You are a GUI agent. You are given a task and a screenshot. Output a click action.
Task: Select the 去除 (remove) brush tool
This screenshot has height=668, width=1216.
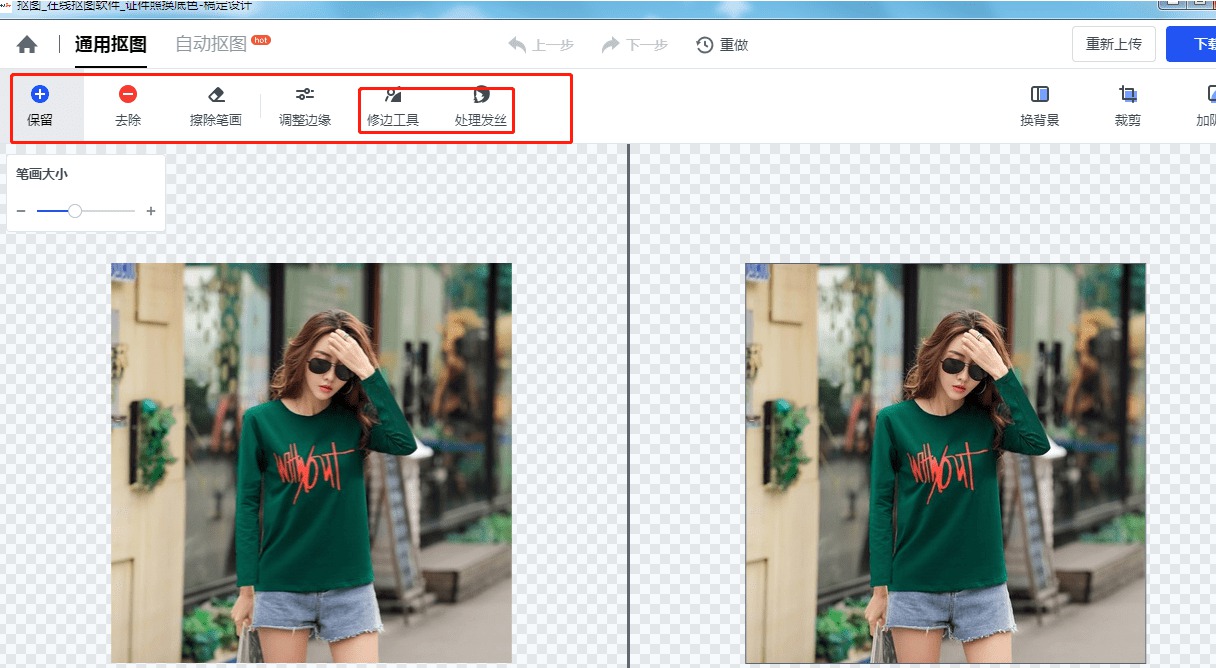(x=128, y=106)
